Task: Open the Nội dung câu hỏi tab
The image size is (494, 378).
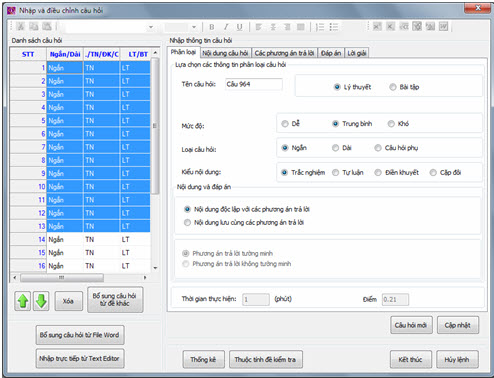Action: (x=225, y=53)
